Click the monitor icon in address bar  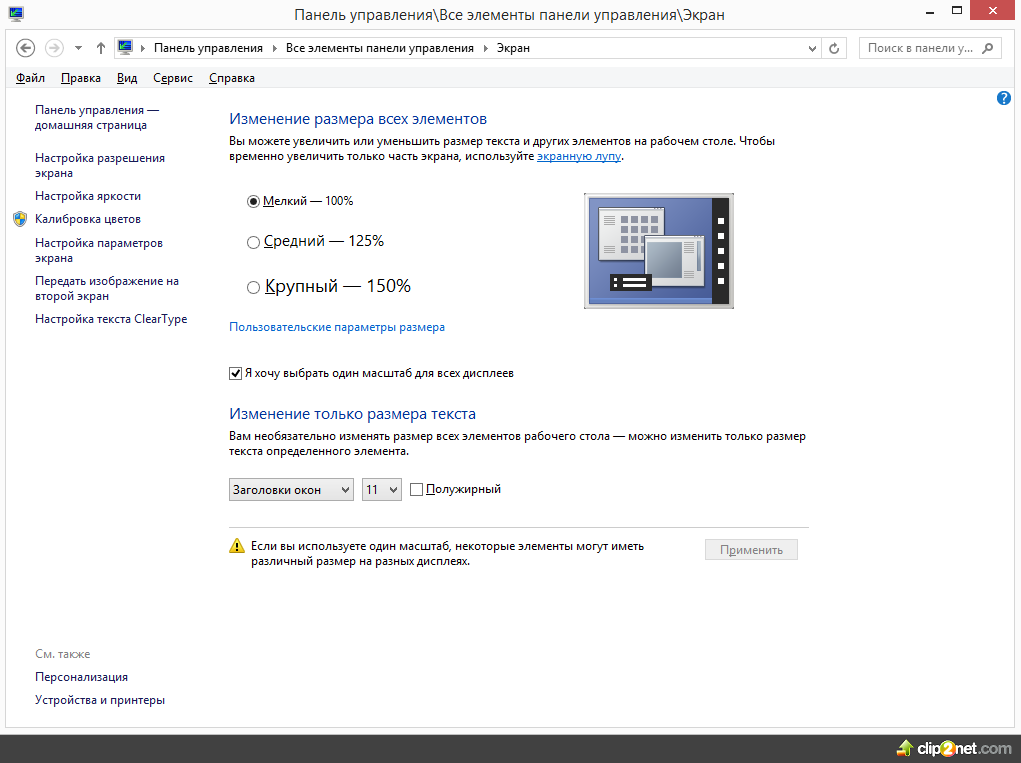126,48
